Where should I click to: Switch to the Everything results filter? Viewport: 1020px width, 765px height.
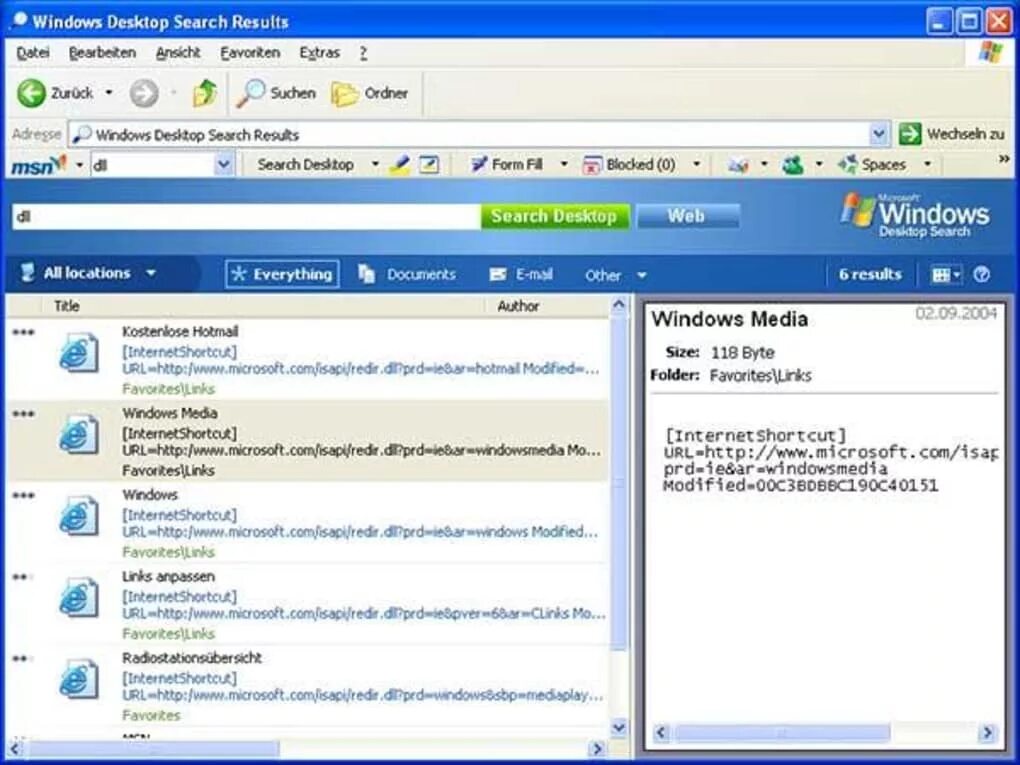click(x=281, y=273)
